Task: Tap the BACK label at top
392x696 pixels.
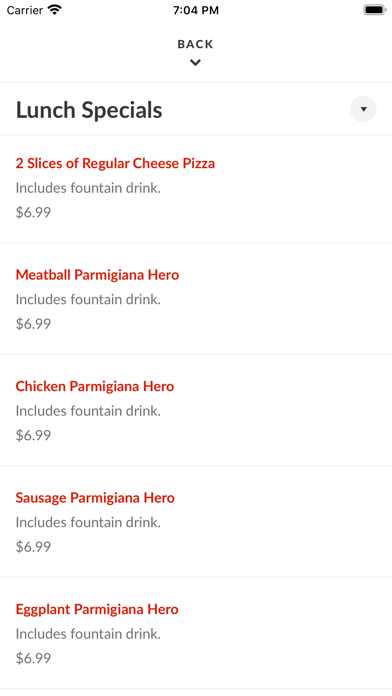Action: click(x=195, y=44)
